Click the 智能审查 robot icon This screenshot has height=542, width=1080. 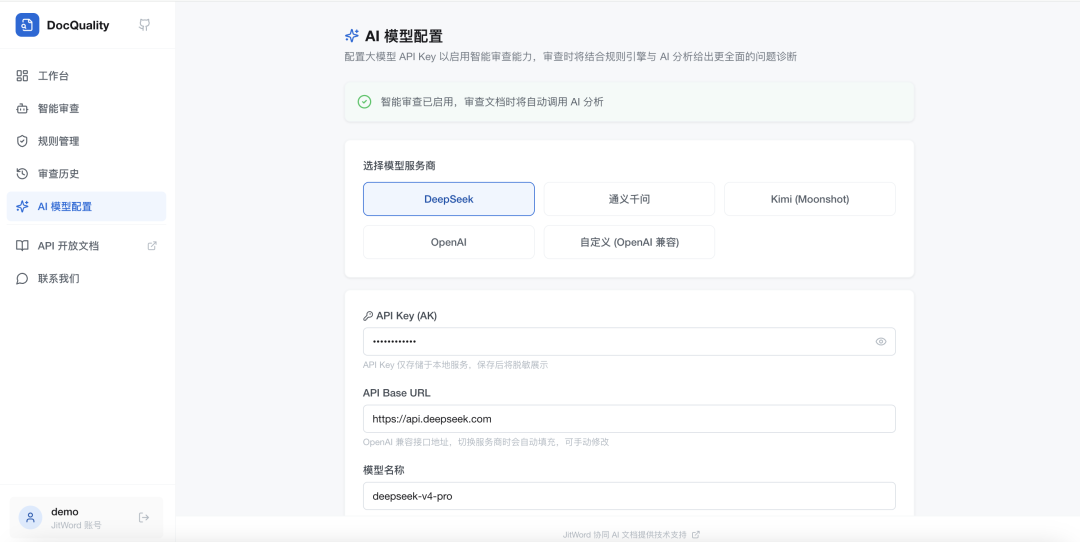22,108
